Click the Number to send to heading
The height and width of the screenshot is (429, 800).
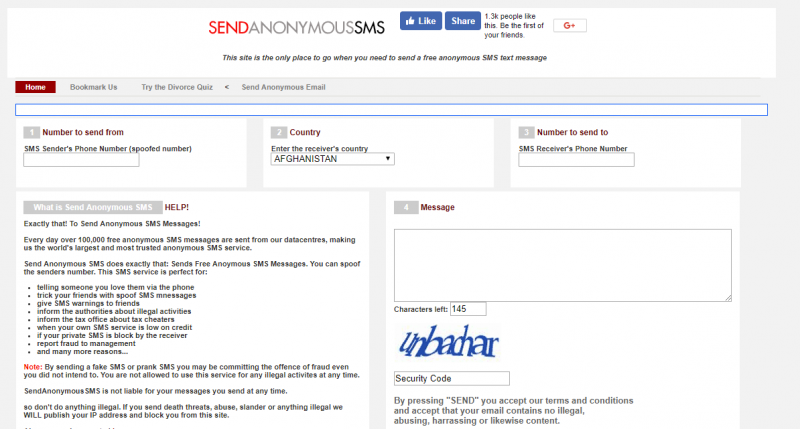tap(572, 132)
